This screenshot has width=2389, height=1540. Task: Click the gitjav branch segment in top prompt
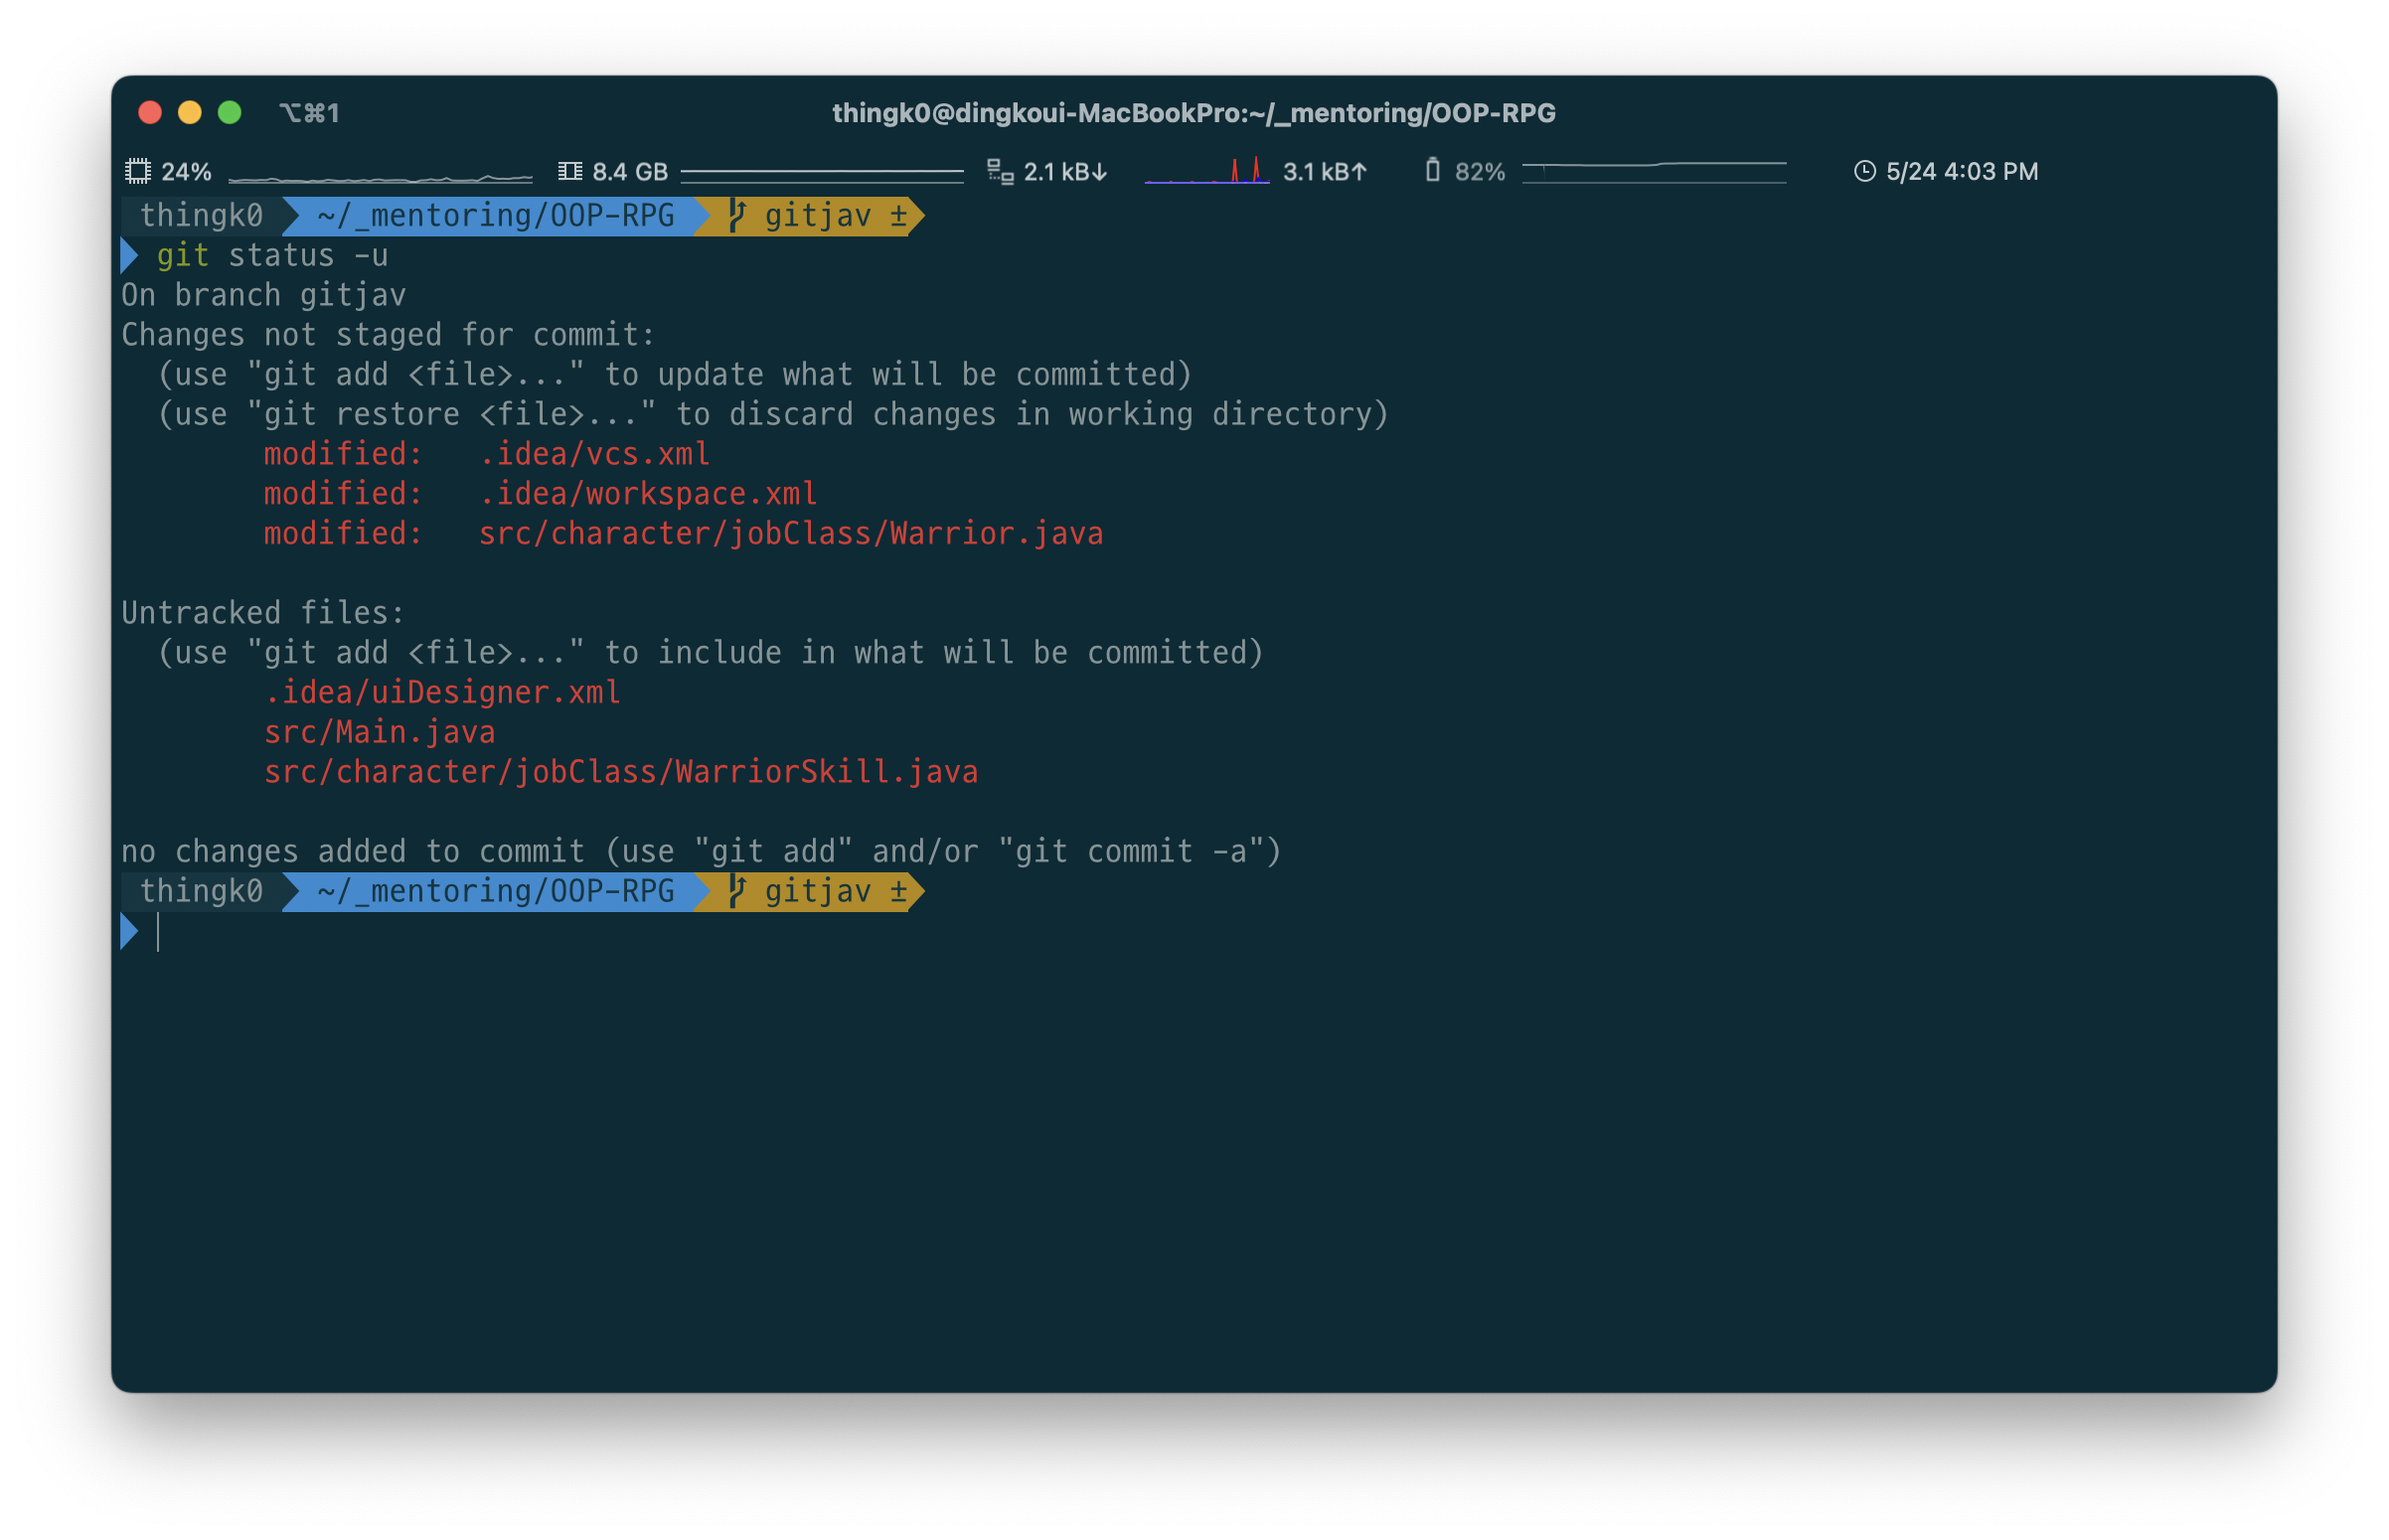tap(817, 216)
